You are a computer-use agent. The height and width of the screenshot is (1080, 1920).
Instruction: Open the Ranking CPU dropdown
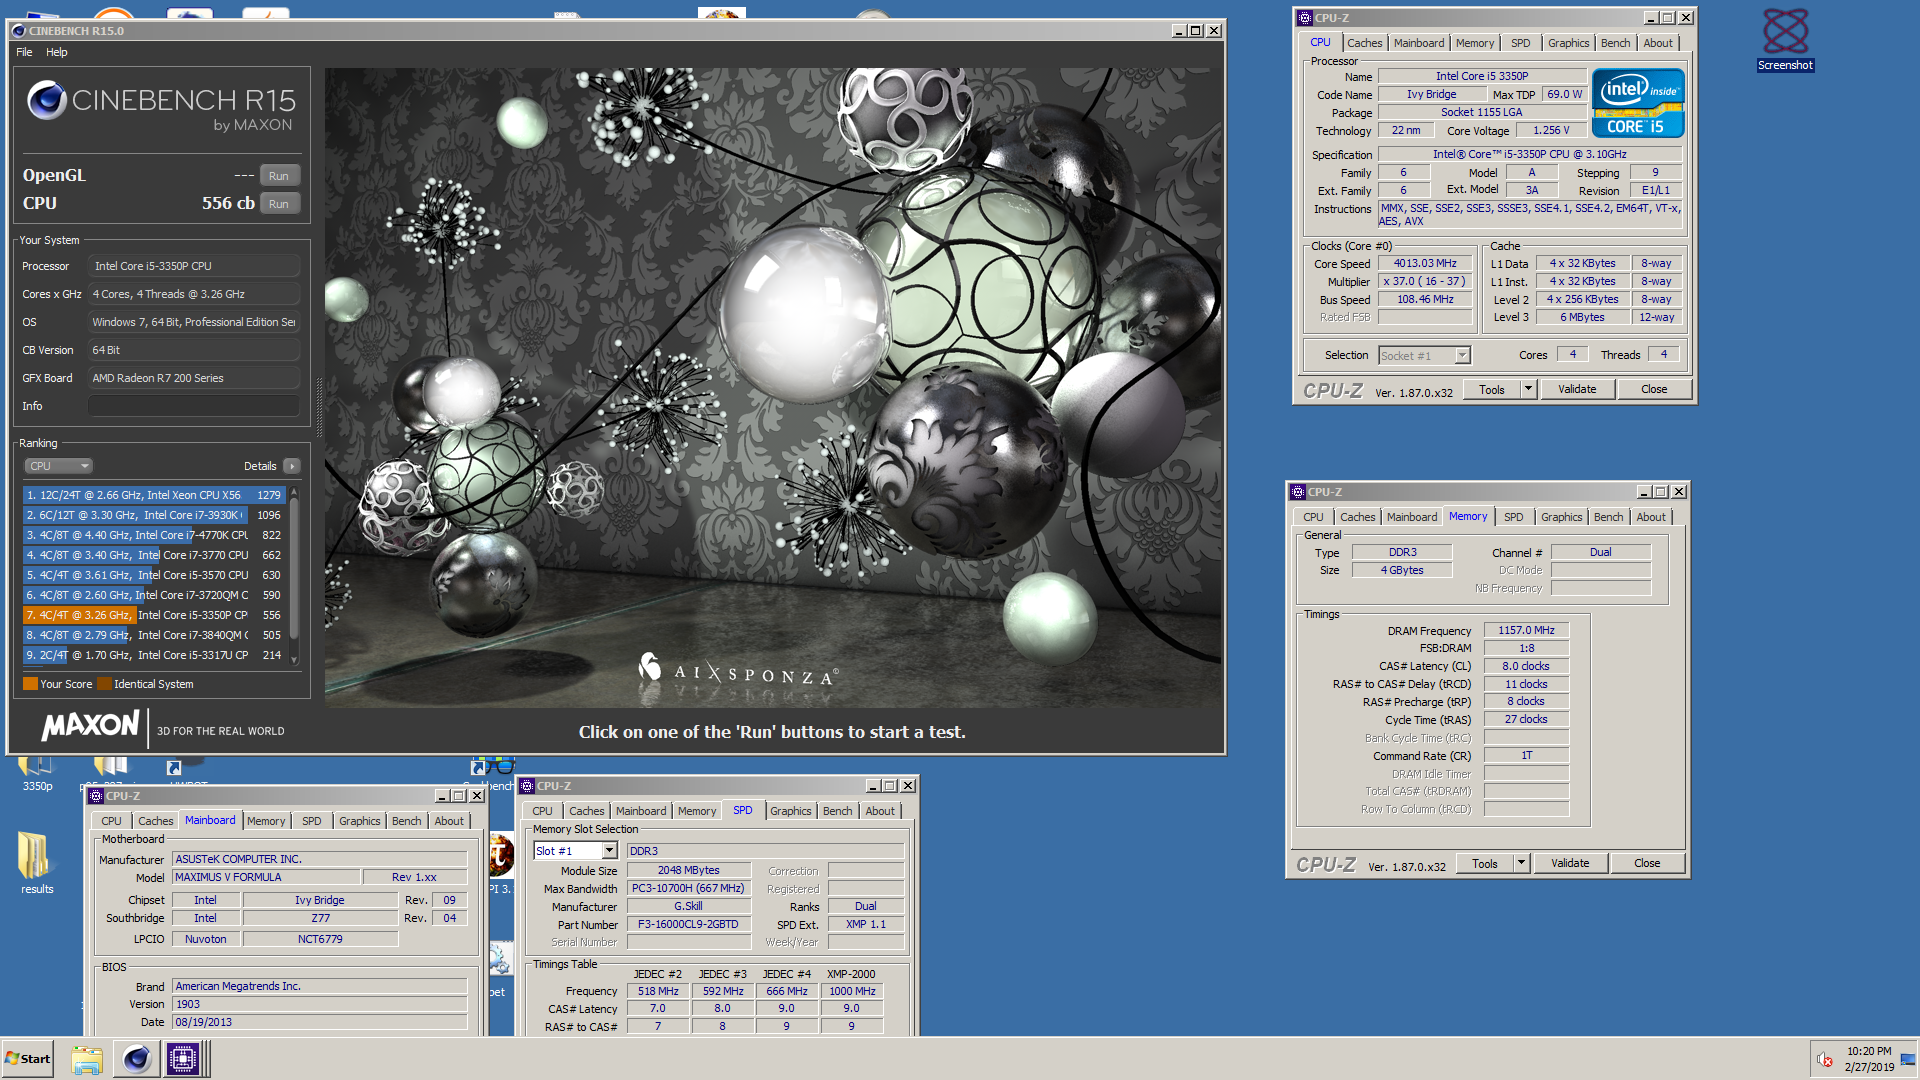(x=58, y=466)
